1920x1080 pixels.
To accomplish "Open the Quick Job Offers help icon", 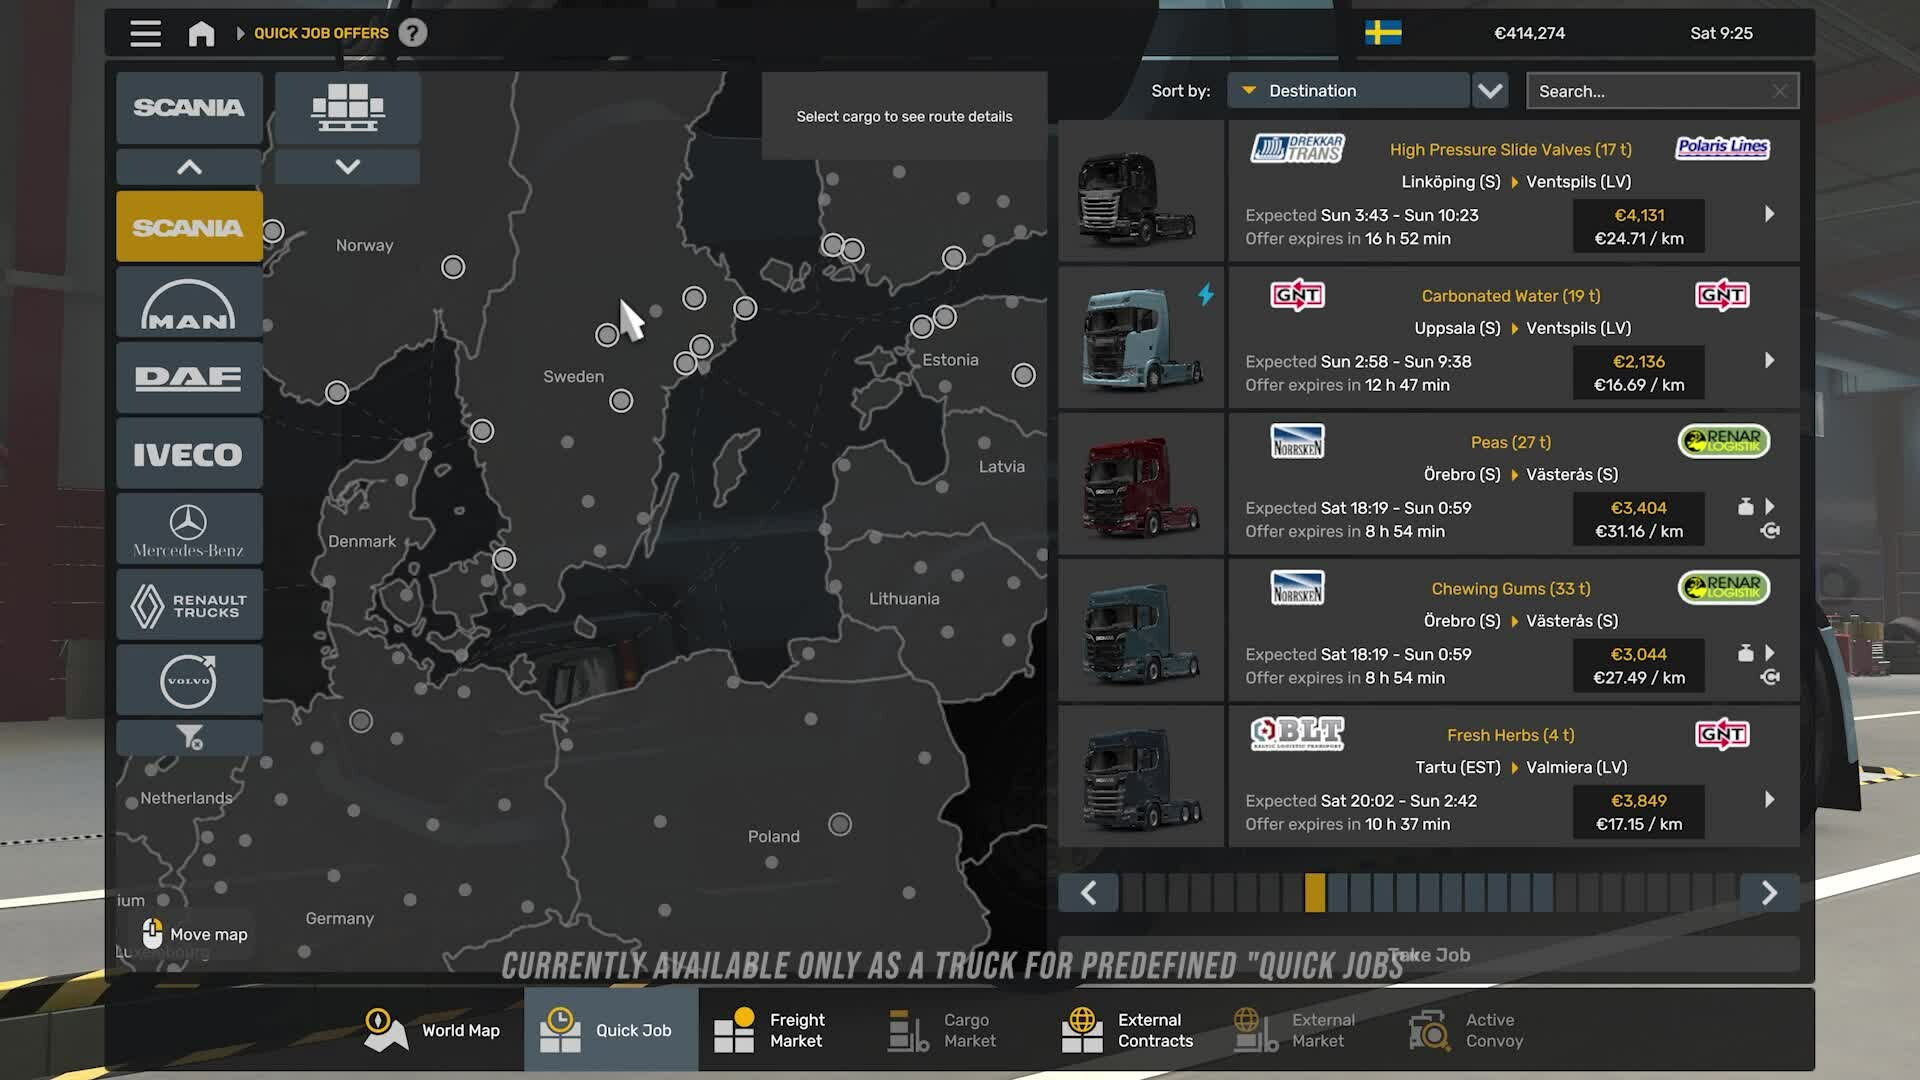I will [412, 33].
